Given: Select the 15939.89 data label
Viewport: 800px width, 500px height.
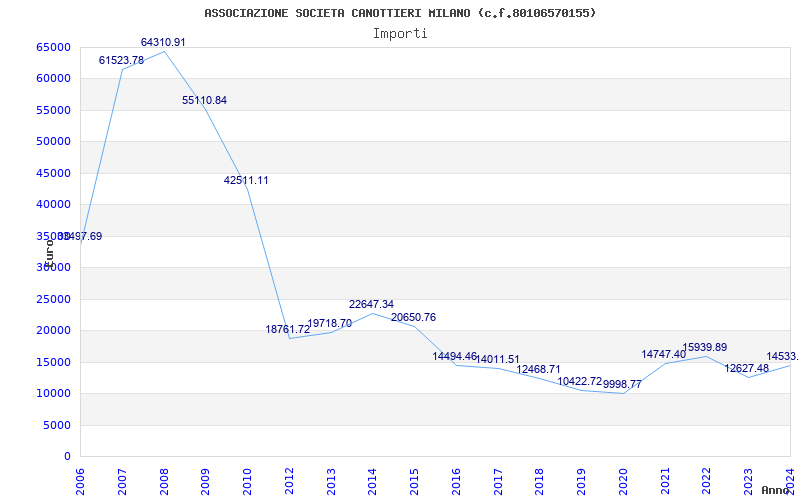Looking at the screenshot, I should pos(705,347).
